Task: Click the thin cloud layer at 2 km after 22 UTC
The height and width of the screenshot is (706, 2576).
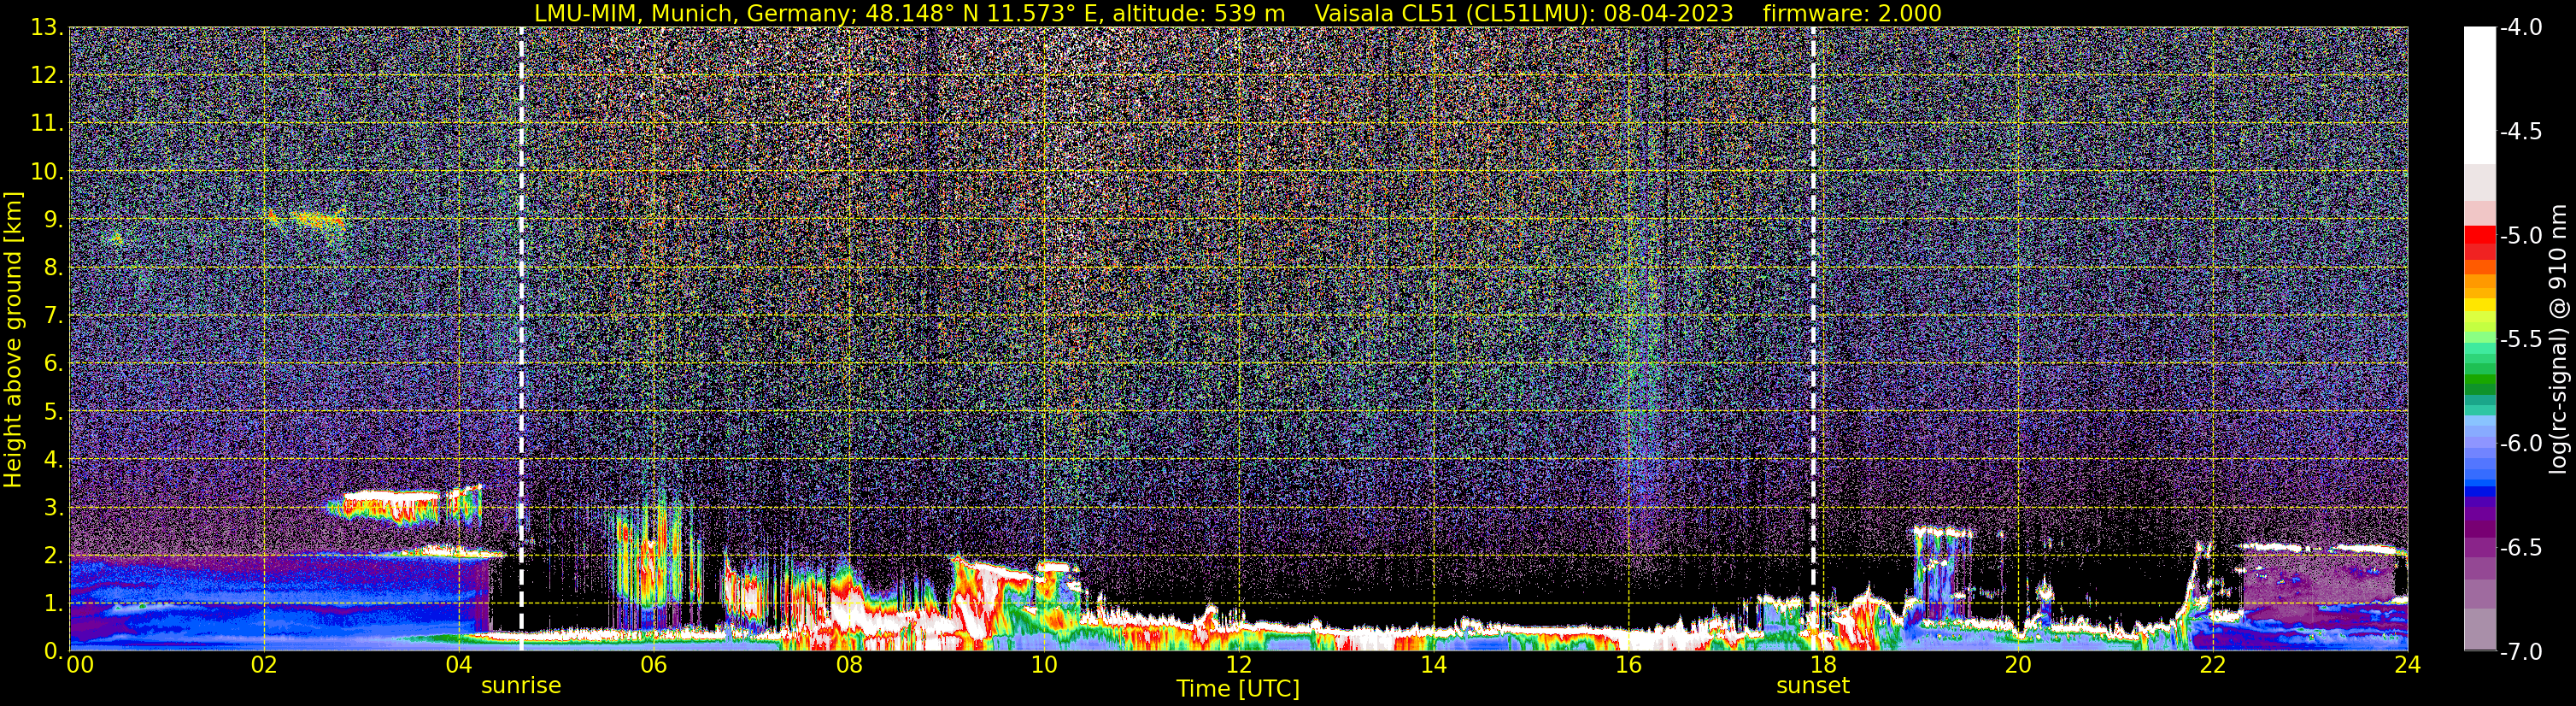Action: coord(2323,547)
